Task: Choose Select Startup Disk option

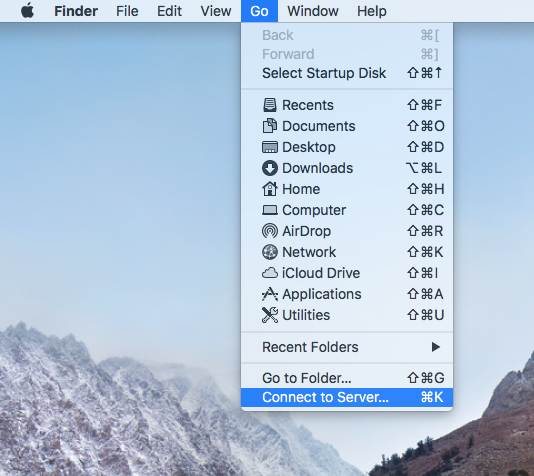Action: [x=347, y=73]
